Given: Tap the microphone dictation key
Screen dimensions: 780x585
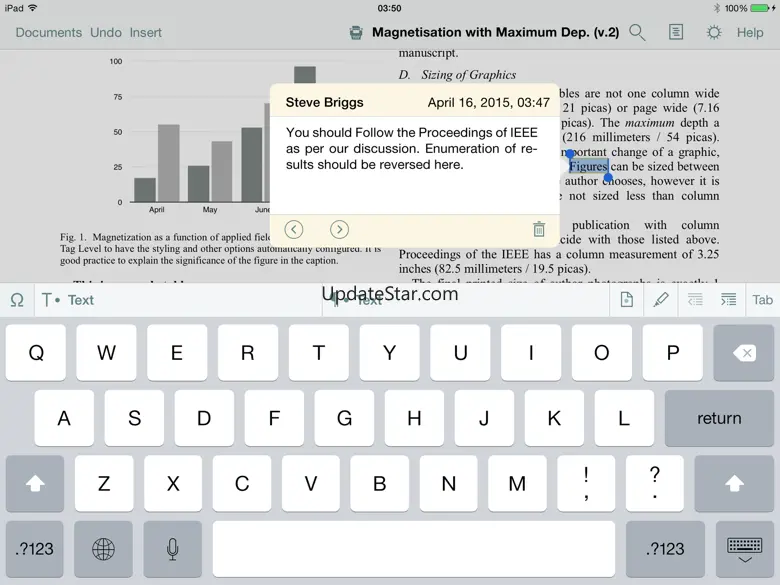Looking at the screenshot, I should [x=173, y=549].
